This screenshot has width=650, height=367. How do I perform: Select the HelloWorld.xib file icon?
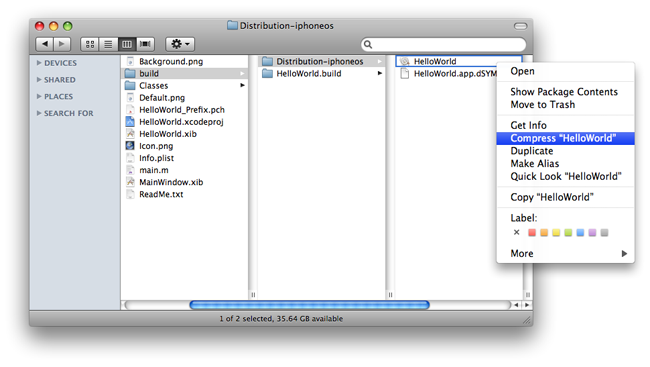click(x=130, y=134)
